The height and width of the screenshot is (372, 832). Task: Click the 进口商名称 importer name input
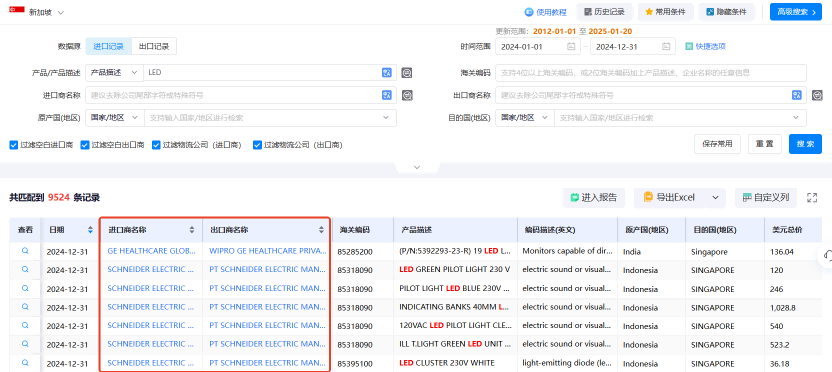[232, 96]
